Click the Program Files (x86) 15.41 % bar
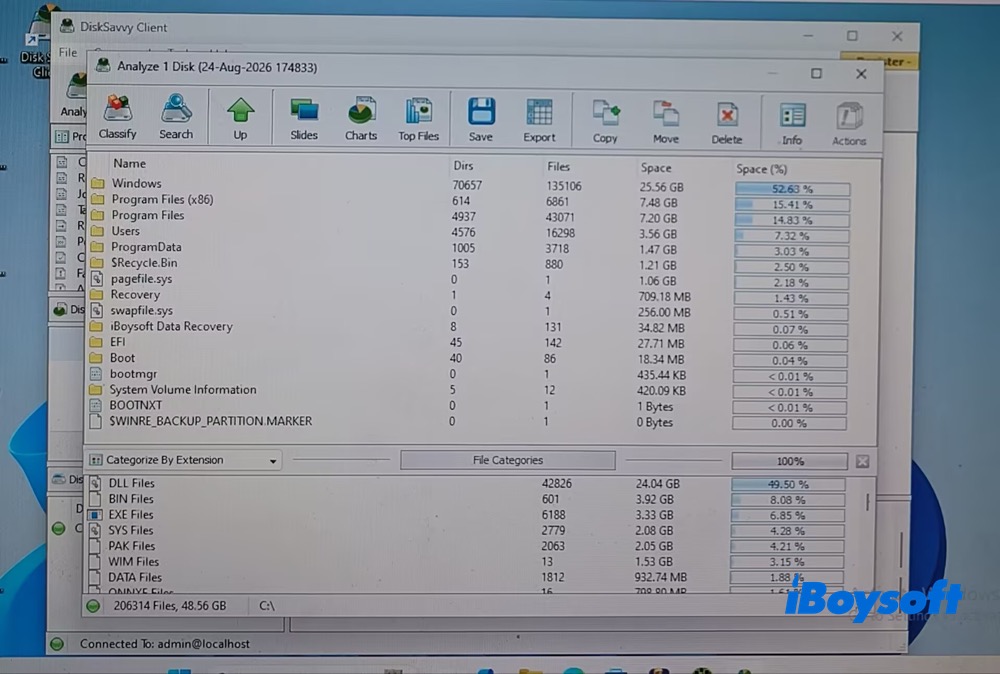Image resolution: width=1000 pixels, height=674 pixels. pyautogui.click(x=792, y=205)
